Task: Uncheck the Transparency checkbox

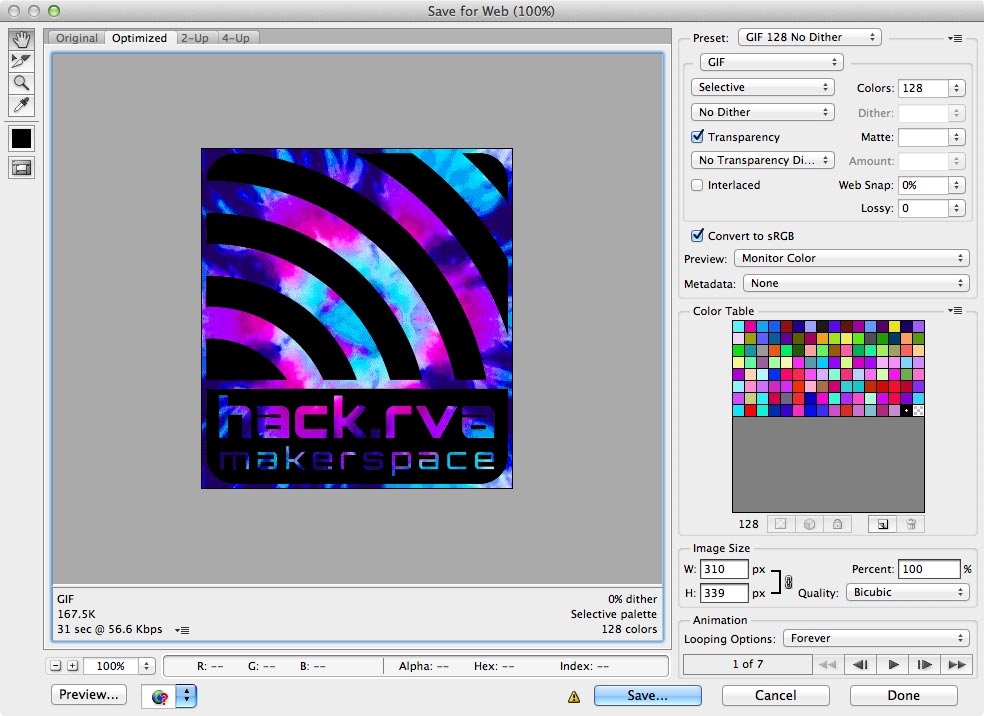Action: point(697,136)
